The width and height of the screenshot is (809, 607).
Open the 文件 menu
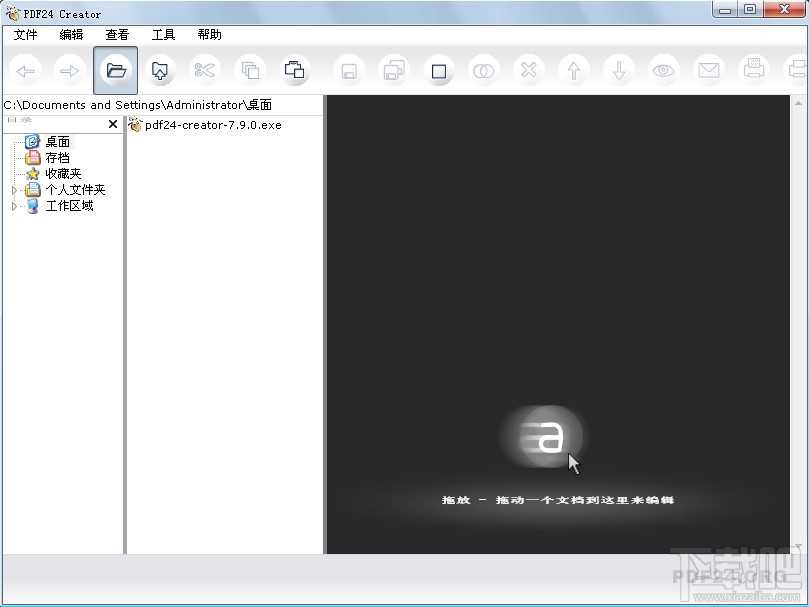coord(24,34)
